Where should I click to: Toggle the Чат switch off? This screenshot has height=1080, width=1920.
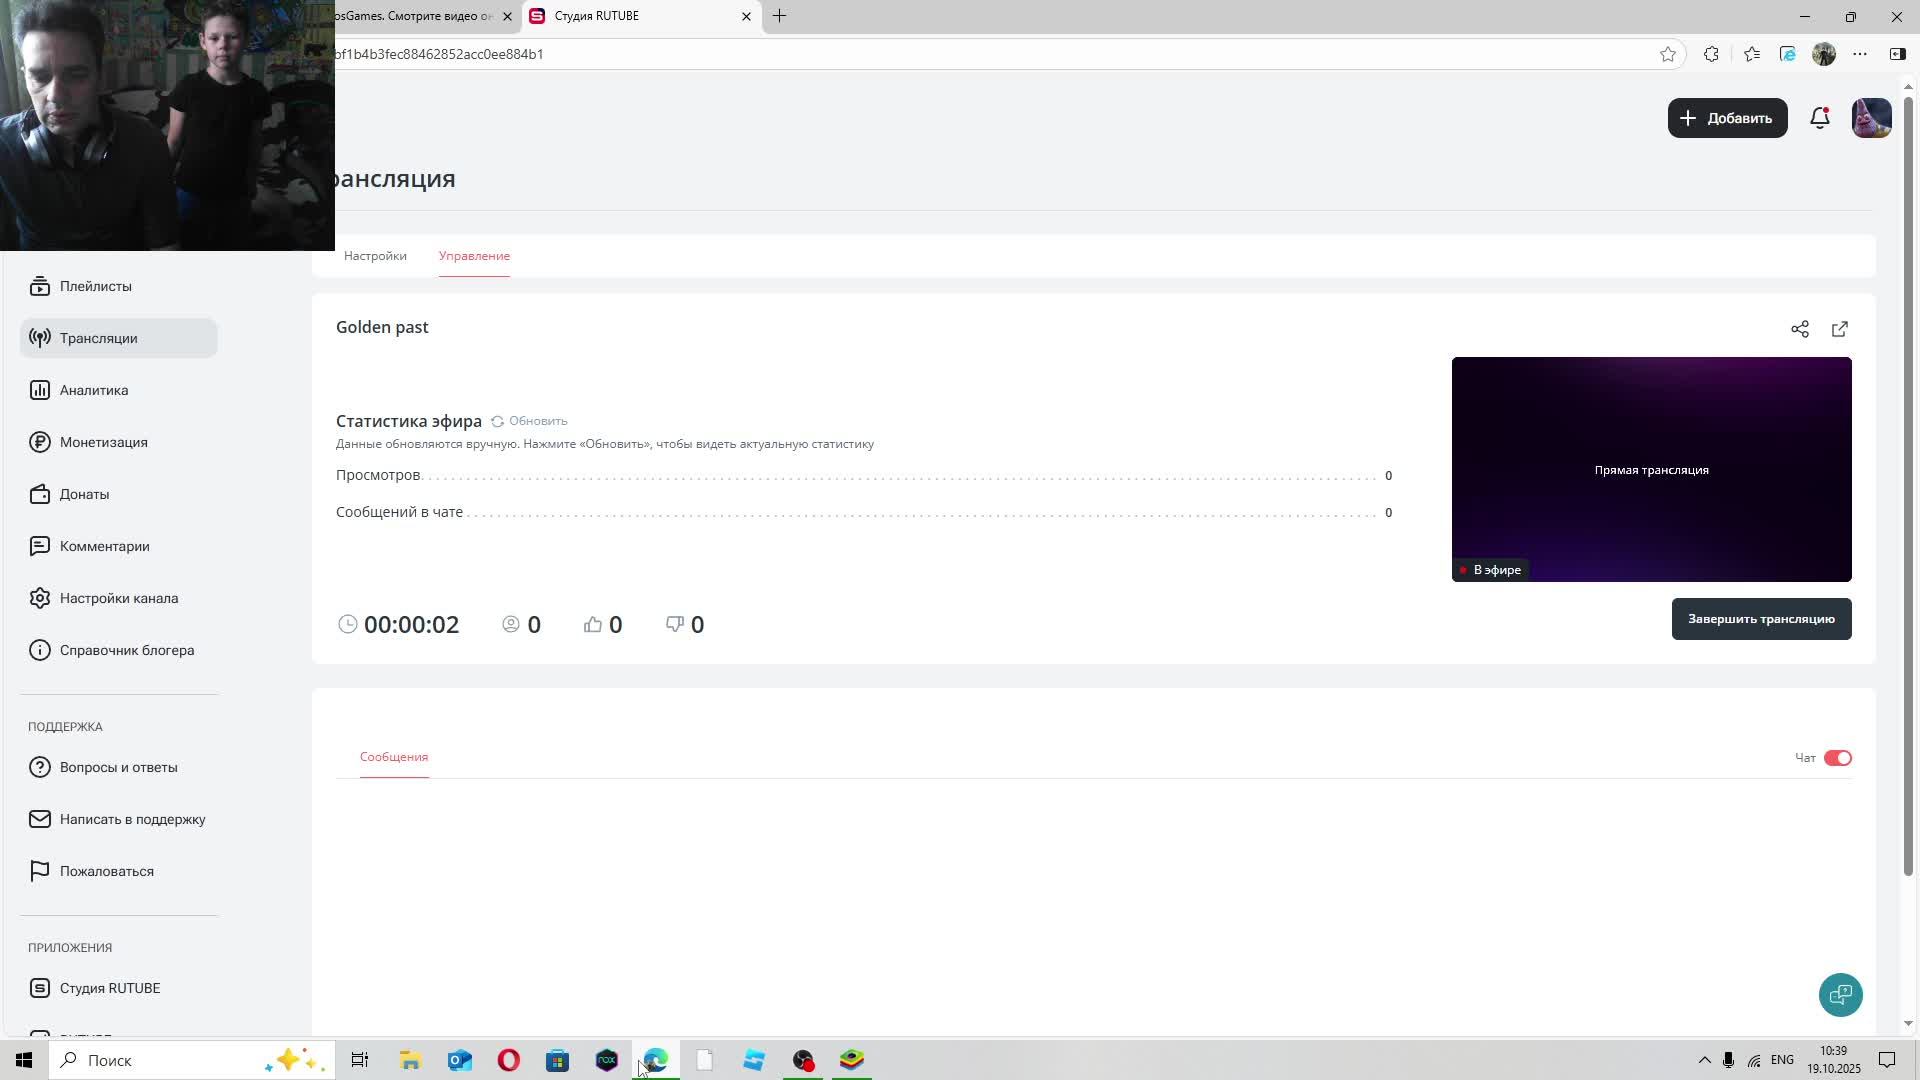[1838, 758]
